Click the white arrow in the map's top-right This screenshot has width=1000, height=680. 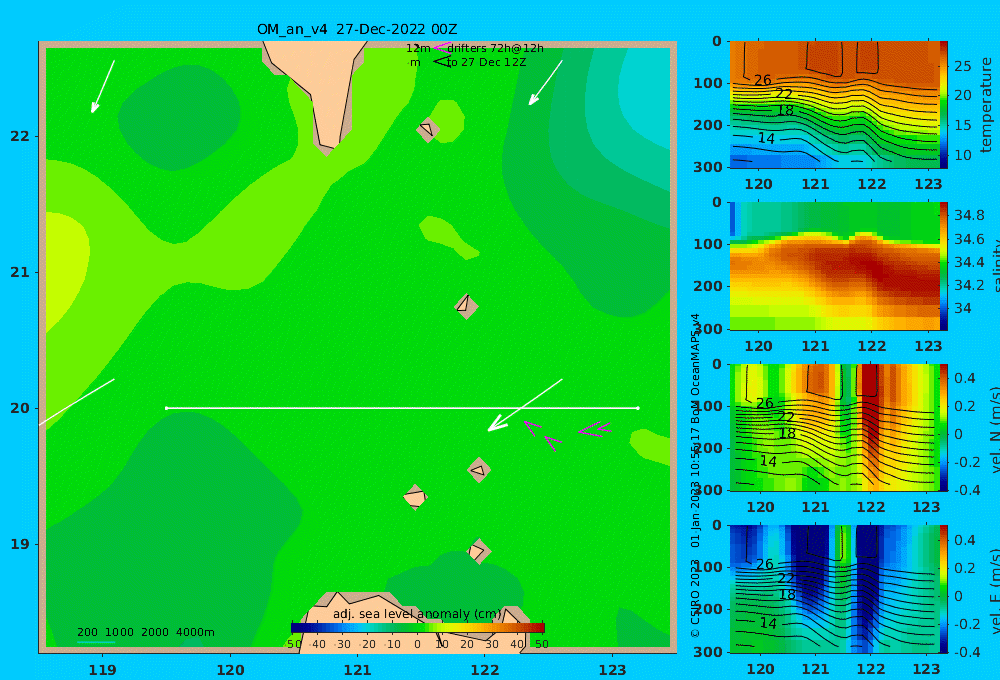(545, 82)
